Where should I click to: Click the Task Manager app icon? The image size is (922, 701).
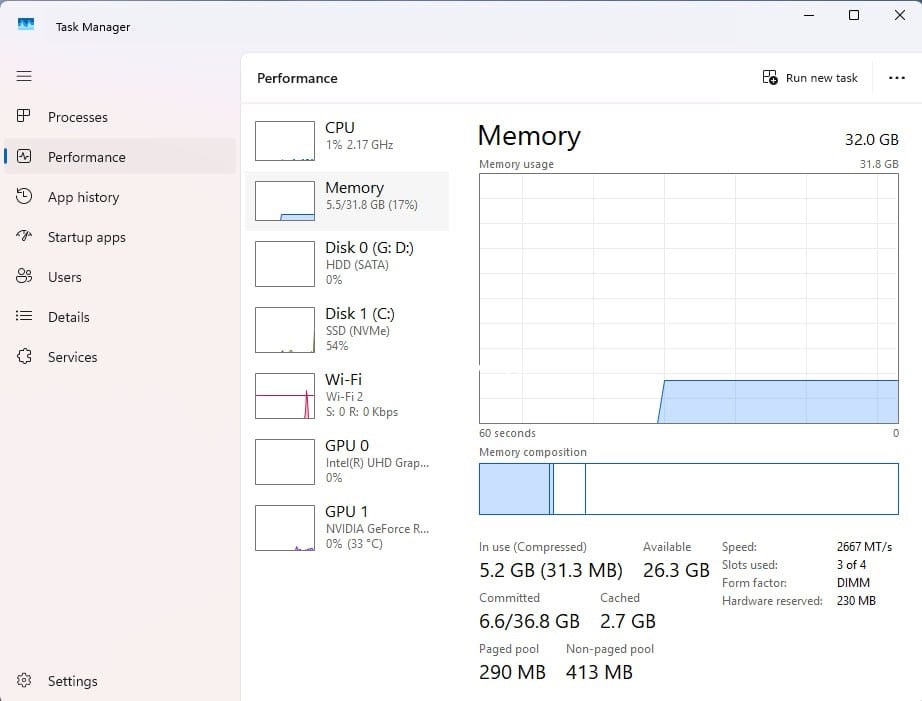[x=26, y=25]
